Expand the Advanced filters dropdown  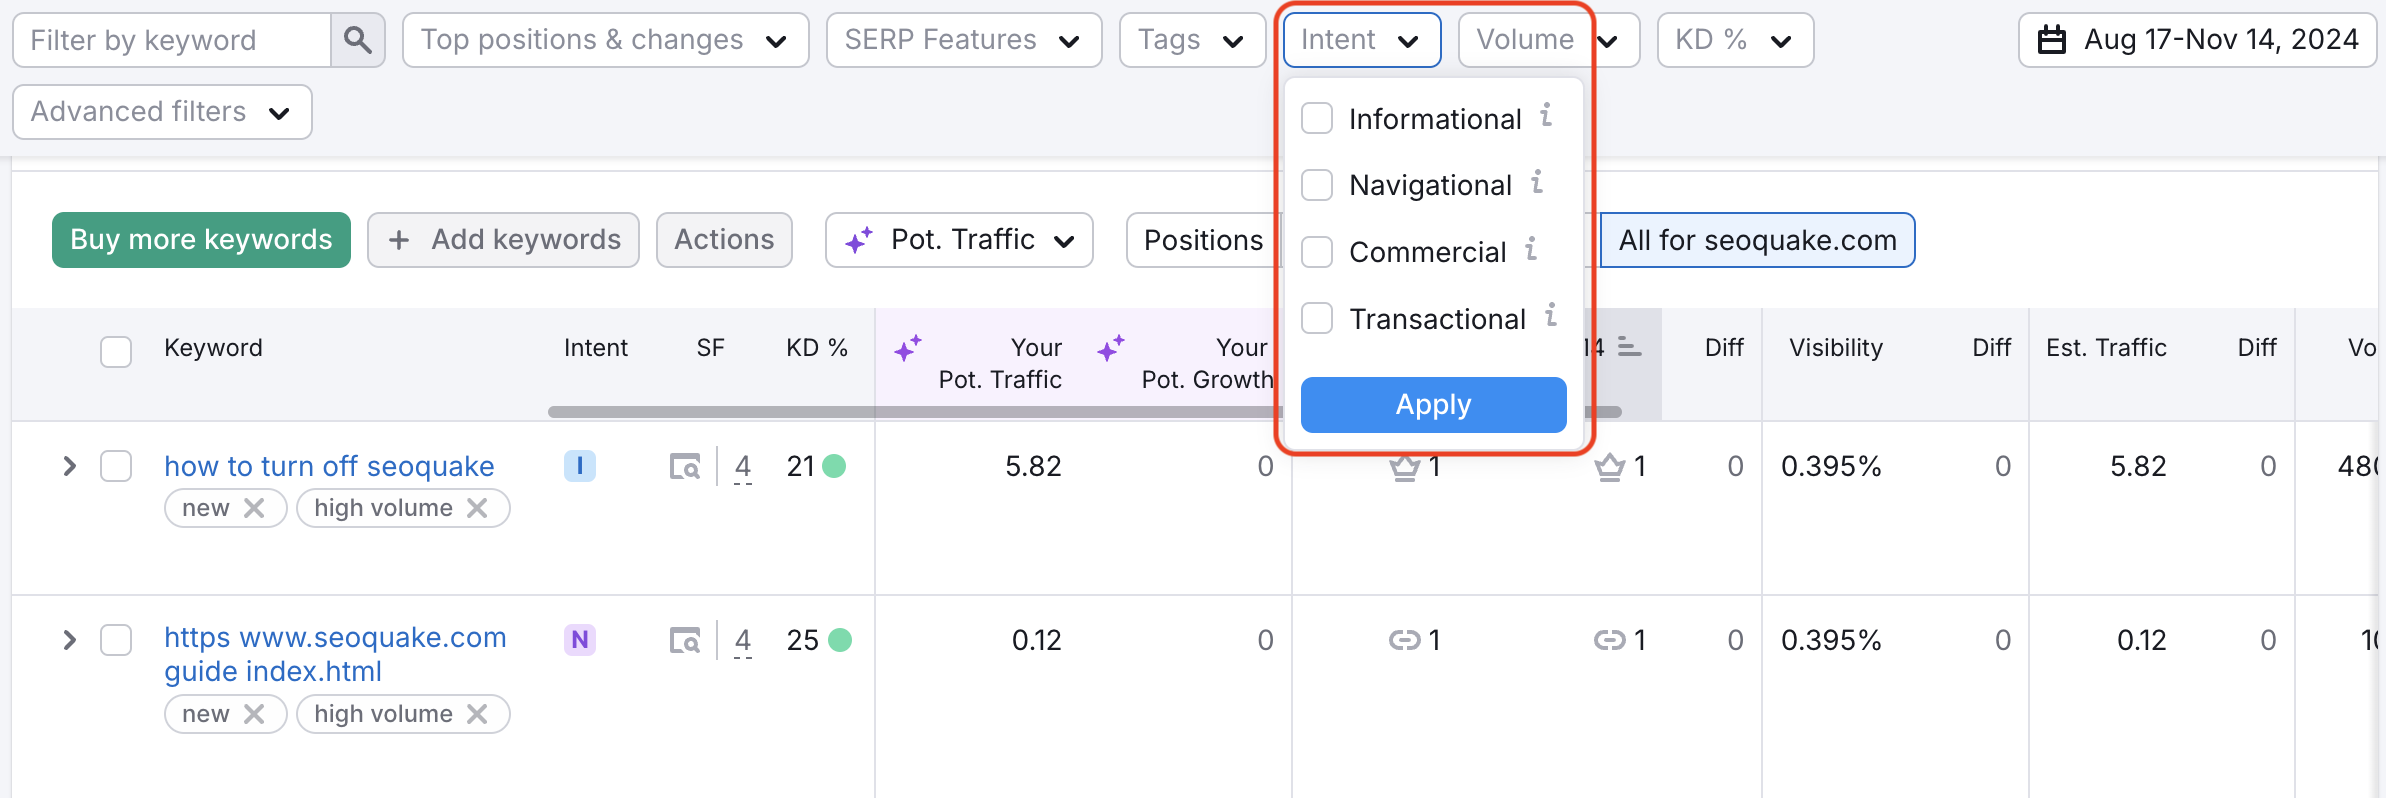tap(162, 112)
